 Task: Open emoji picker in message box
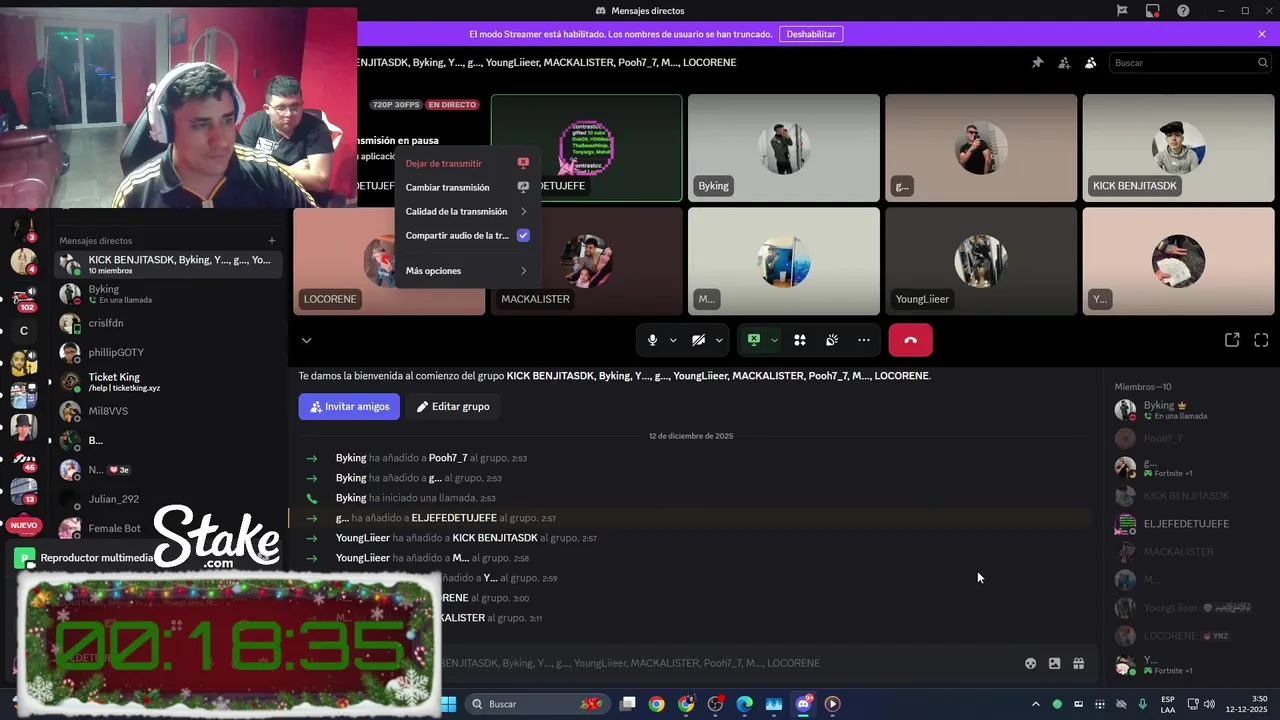(1030, 663)
